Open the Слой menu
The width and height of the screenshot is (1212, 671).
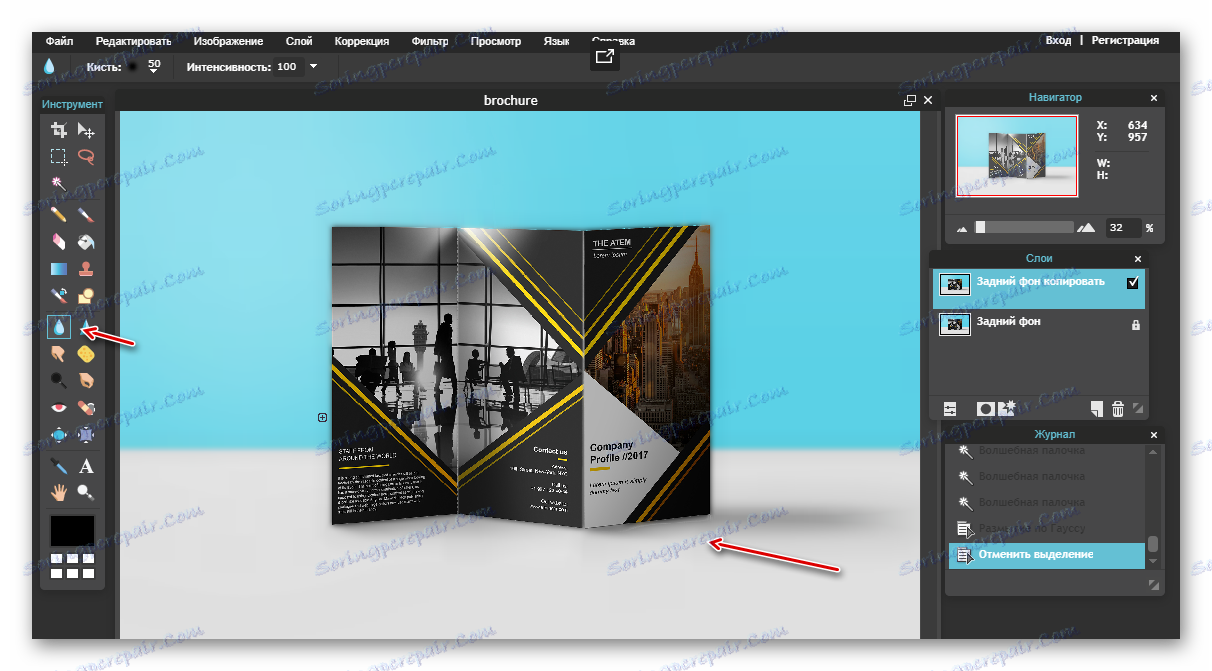tap(298, 41)
